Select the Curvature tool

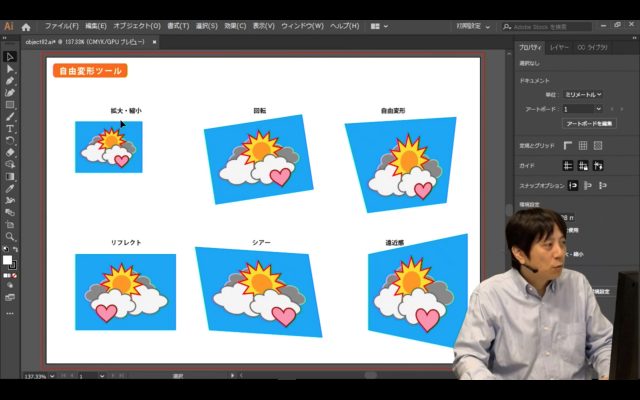(10, 93)
